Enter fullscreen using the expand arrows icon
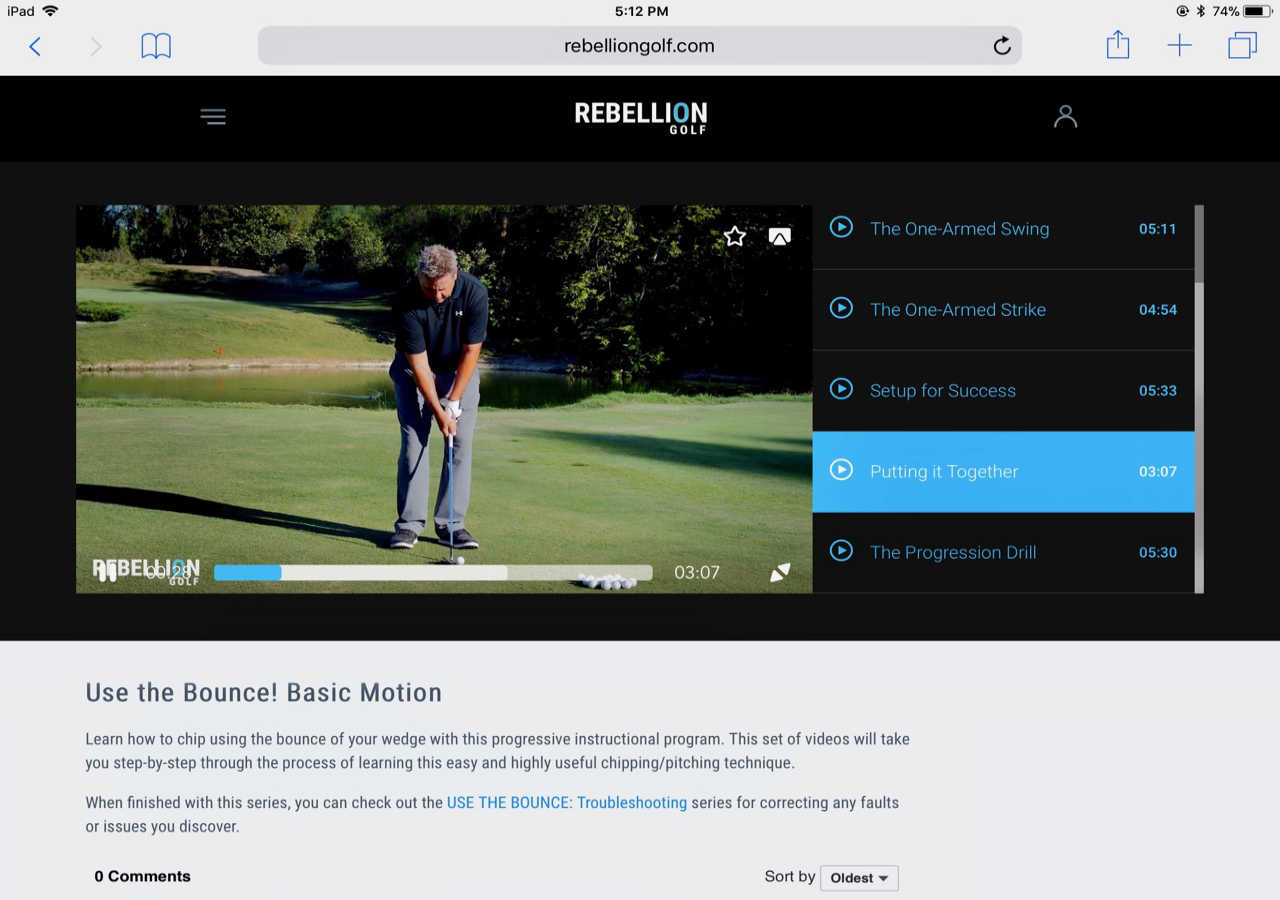 (x=780, y=572)
